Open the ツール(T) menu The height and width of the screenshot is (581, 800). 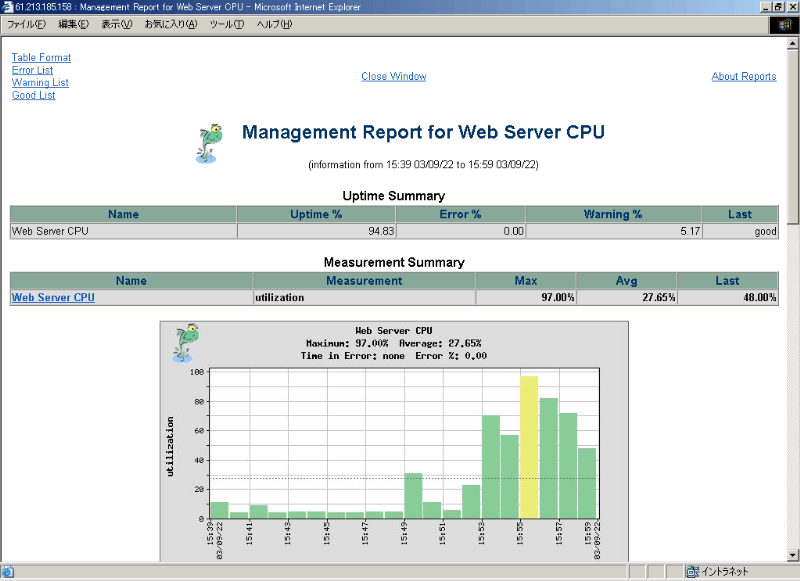pos(227,24)
